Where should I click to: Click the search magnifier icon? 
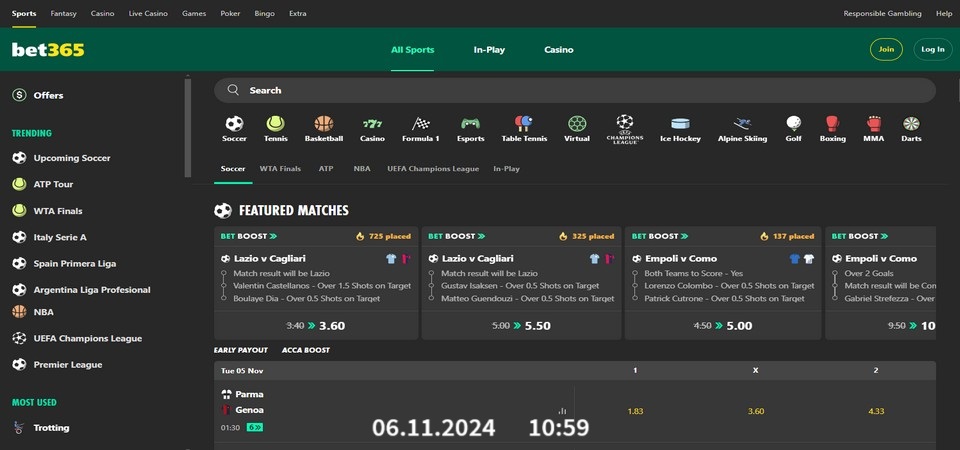pos(233,90)
